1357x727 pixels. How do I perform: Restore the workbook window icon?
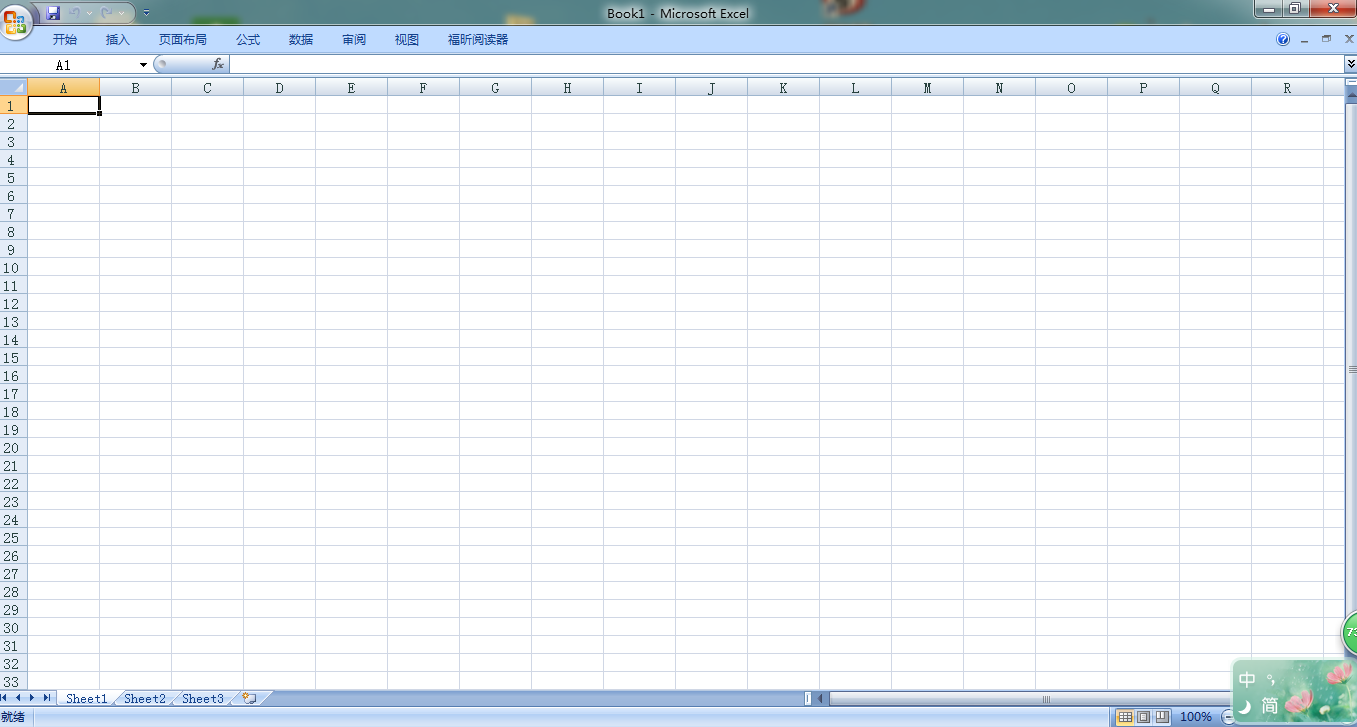click(x=1327, y=40)
